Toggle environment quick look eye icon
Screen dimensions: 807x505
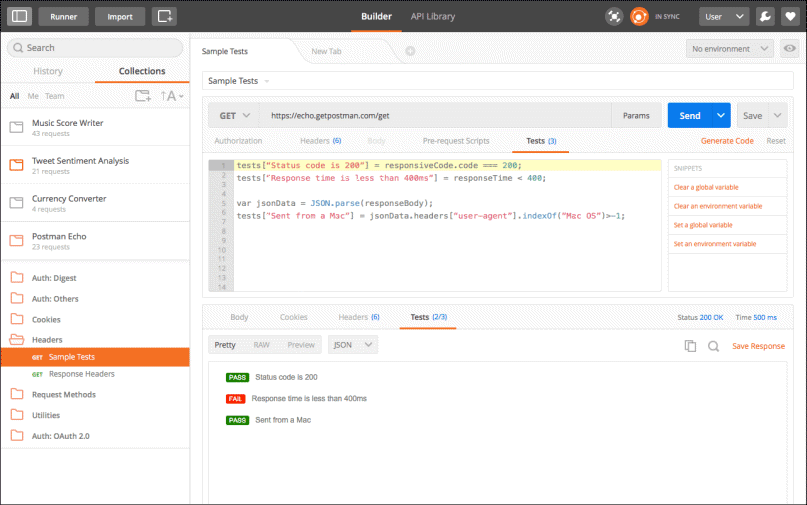pyautogui.click(x=790, y=48)
